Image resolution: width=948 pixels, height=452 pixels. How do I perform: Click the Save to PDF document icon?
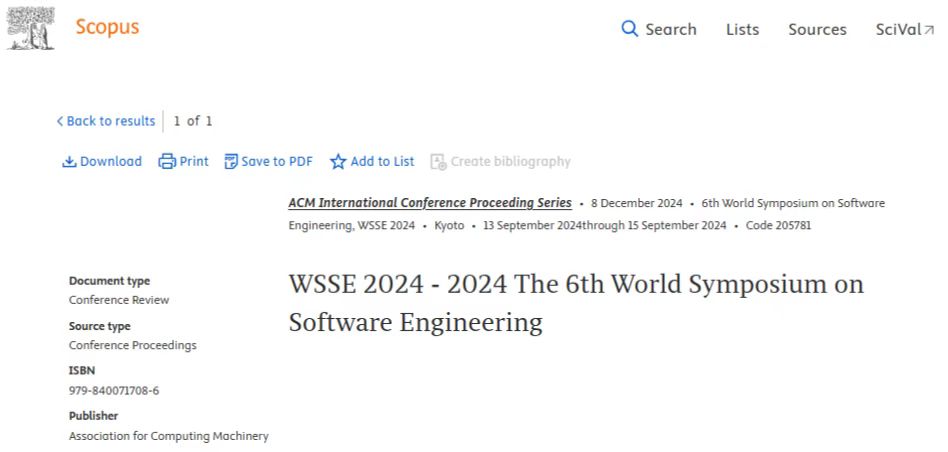pyautogui.click(x=231, y=161)
